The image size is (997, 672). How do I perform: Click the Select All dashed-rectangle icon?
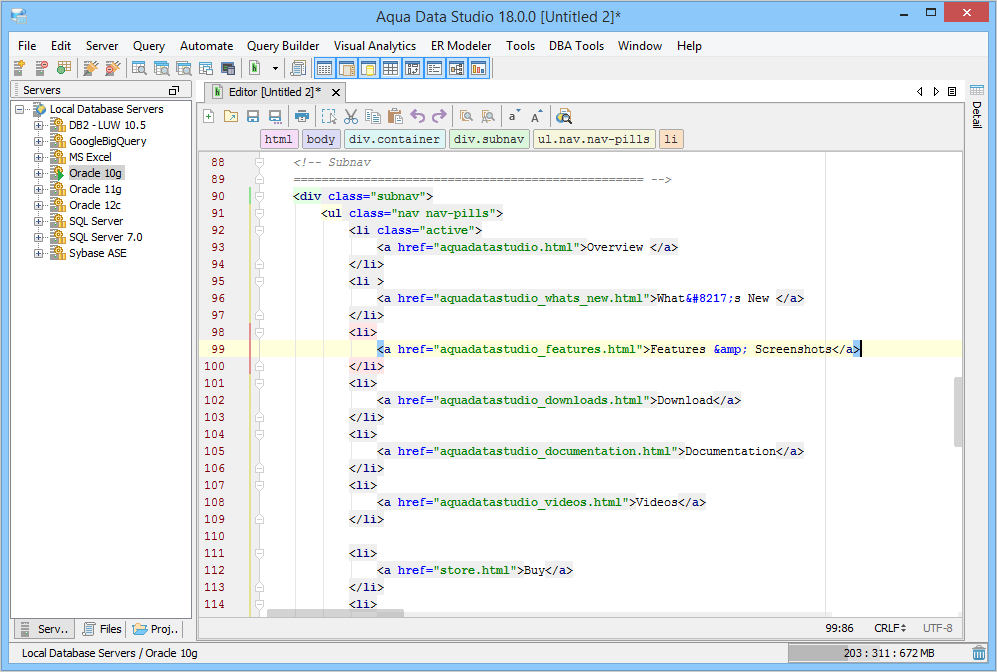coord(329,116)
